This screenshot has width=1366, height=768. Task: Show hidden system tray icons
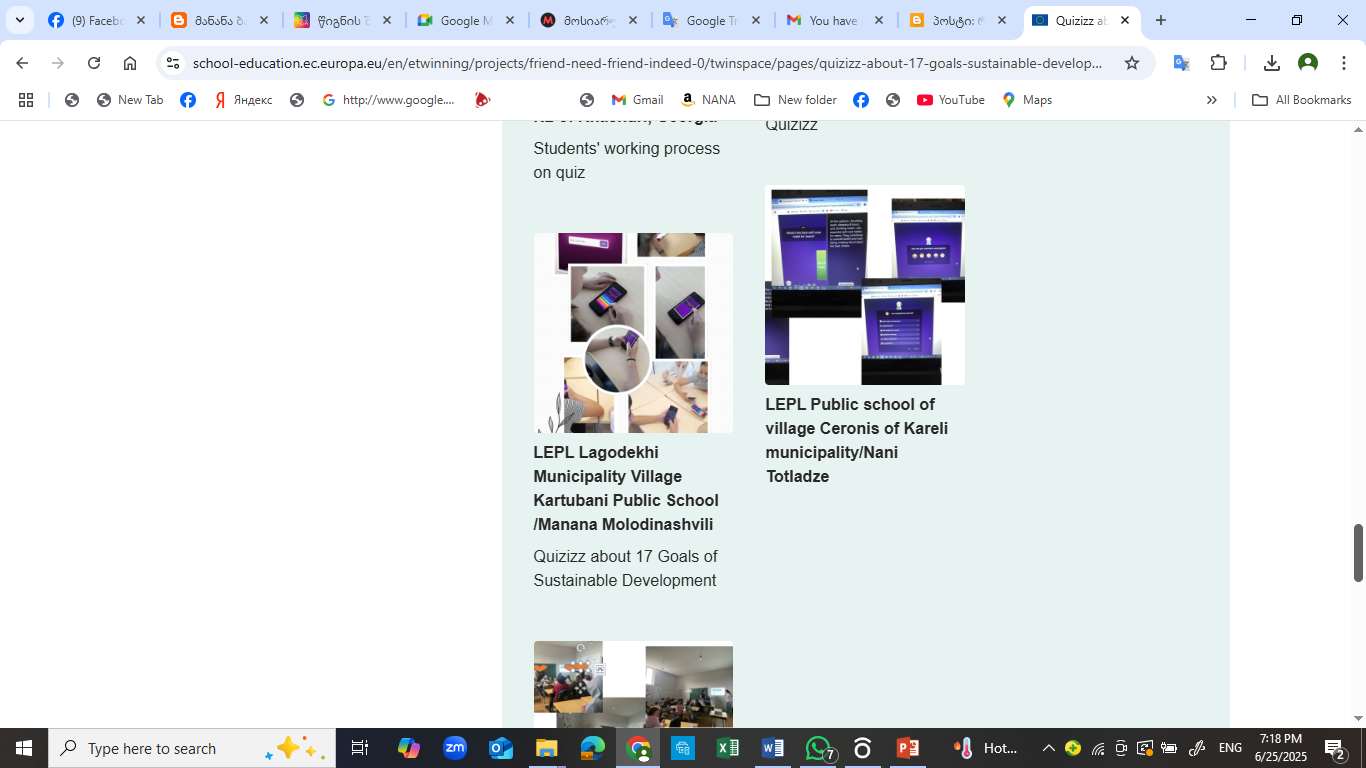click(1048, 748)
